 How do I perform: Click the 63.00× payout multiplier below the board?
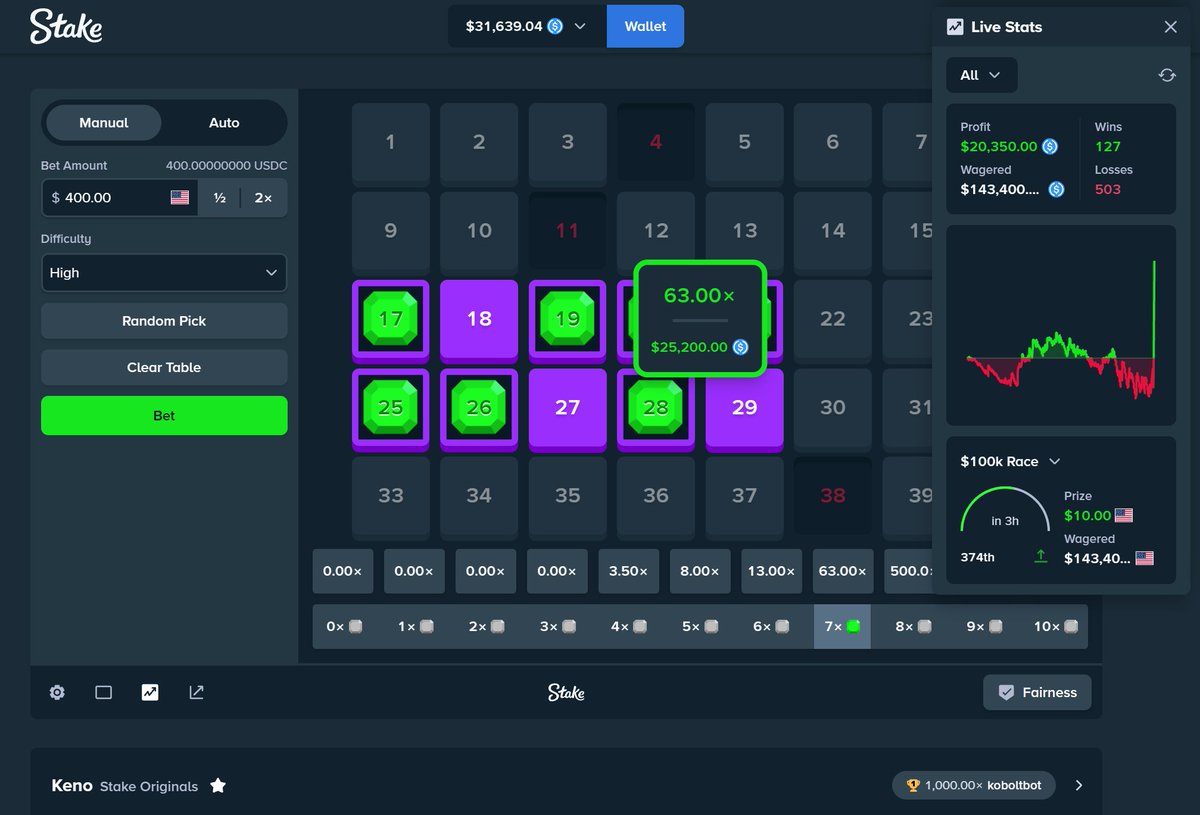point(843,571)
